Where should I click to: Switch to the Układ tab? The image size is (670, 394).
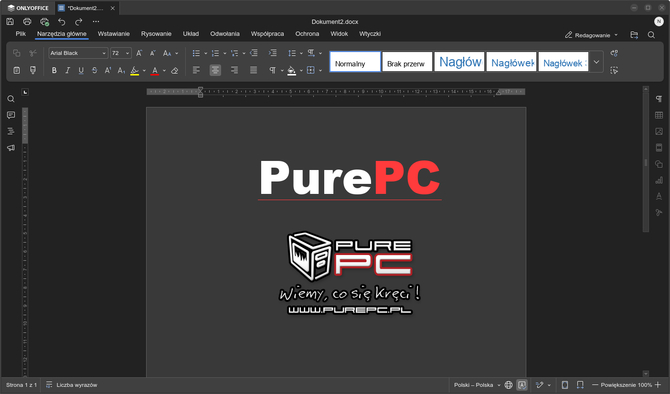[x=191, y=34]
